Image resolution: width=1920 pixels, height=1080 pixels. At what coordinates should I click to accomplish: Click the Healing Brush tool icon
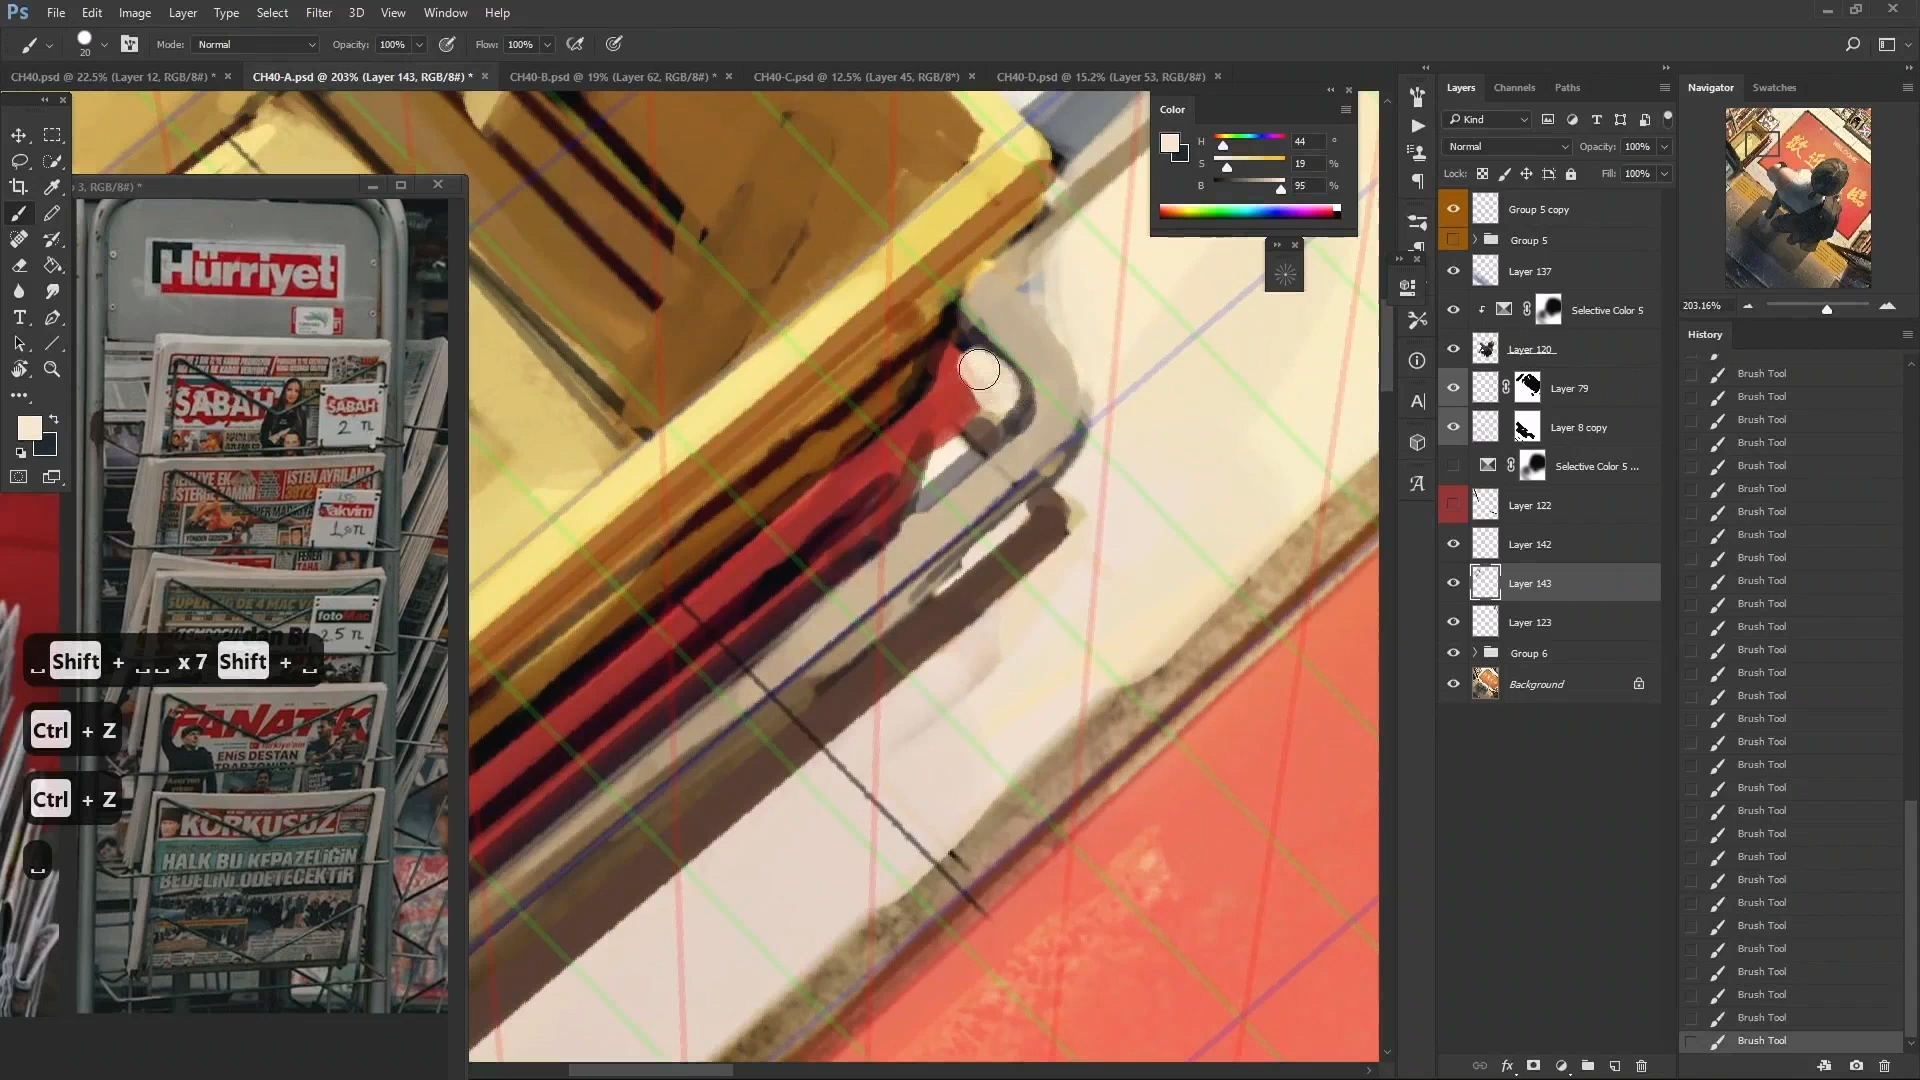18,239
